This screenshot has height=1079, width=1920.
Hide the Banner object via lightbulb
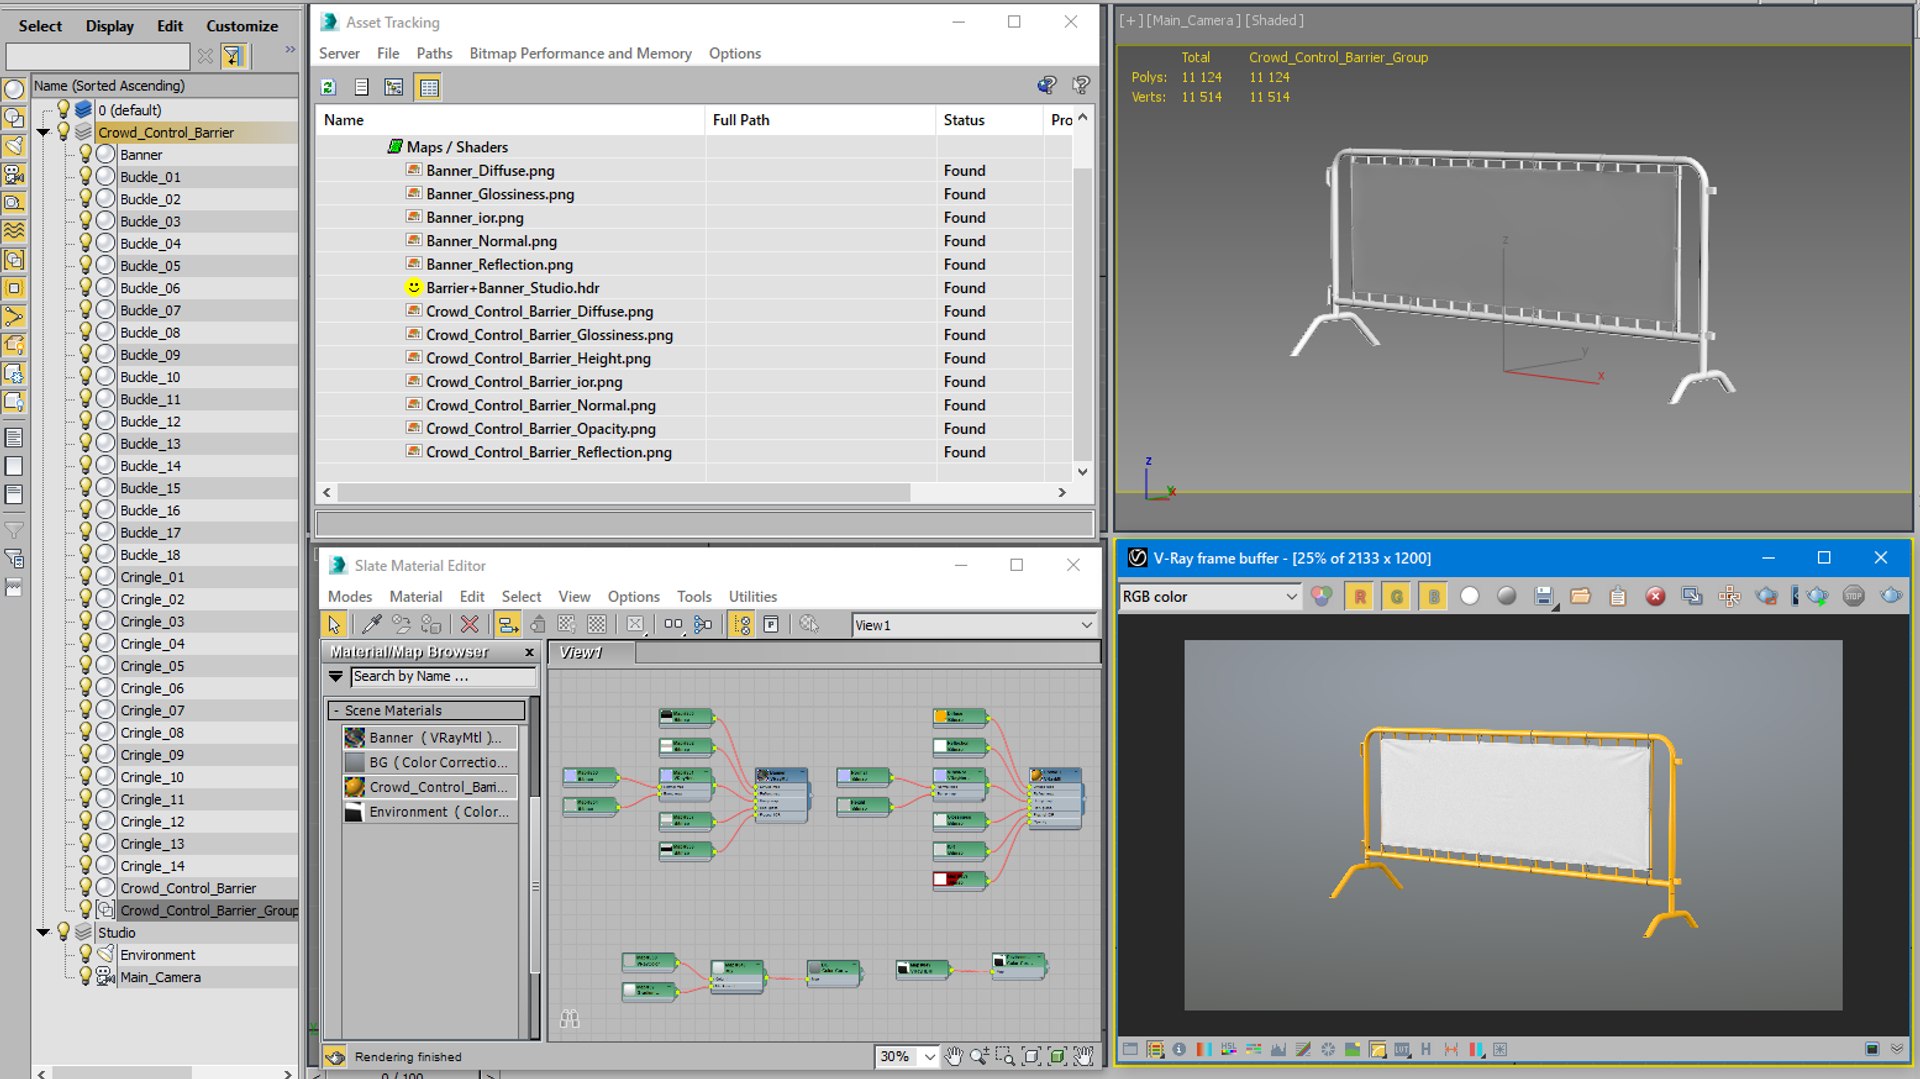[86, 154]
